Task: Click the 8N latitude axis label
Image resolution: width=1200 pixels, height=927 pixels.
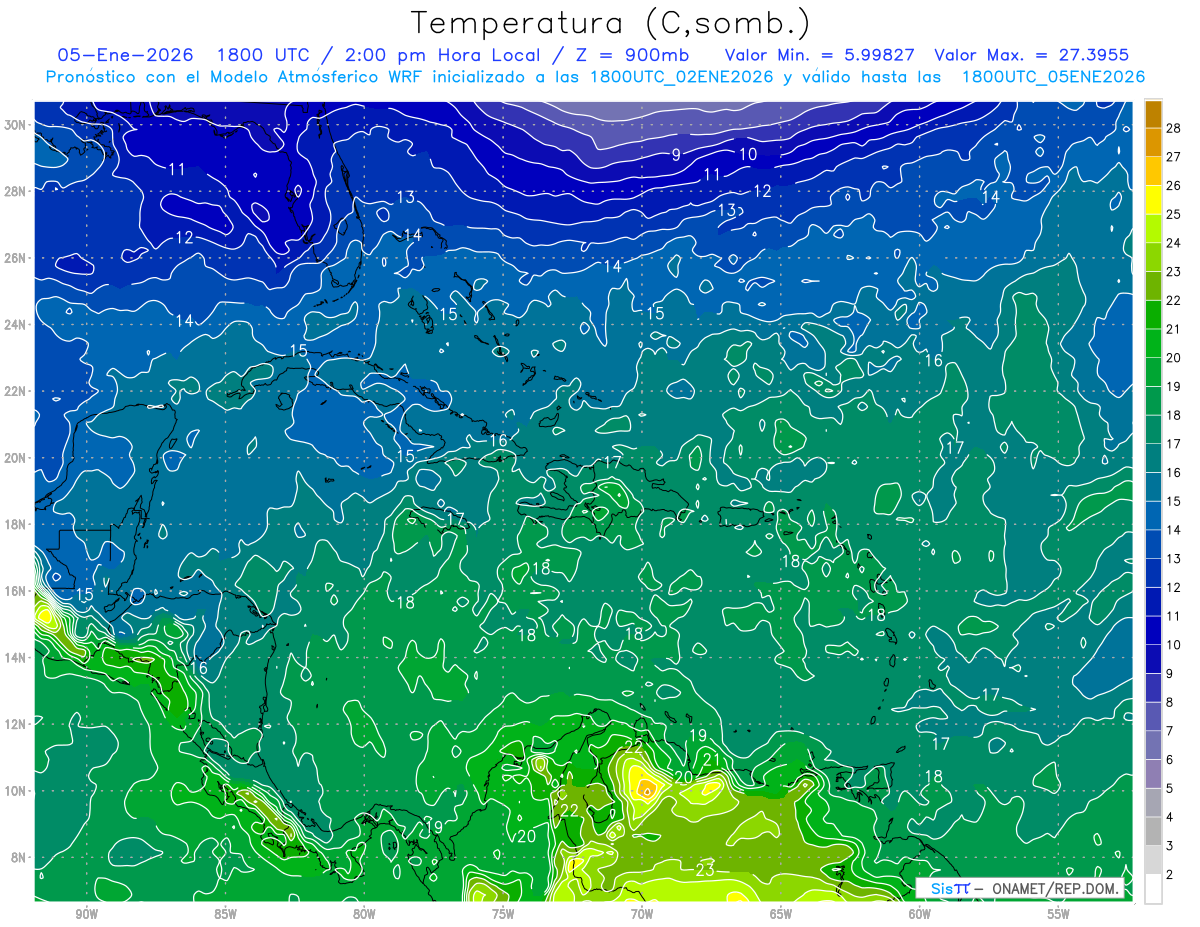Action: [x=19, y=857]
